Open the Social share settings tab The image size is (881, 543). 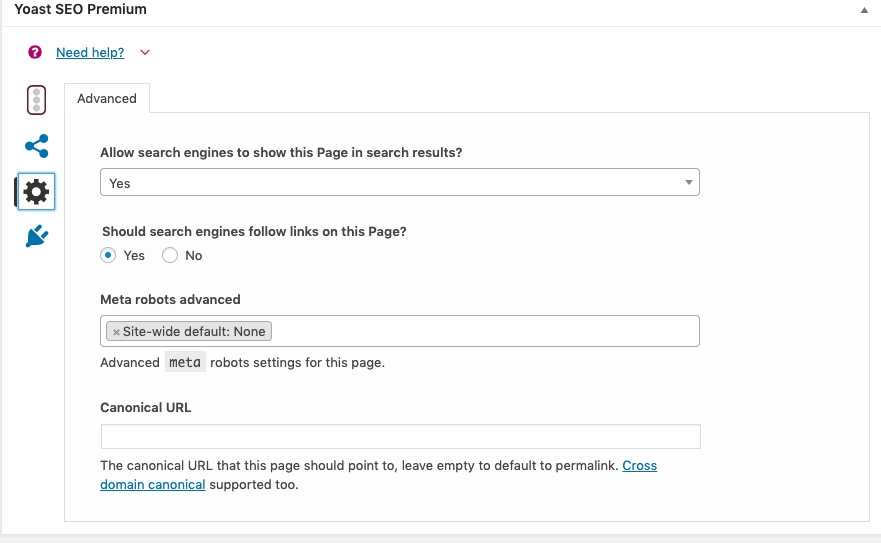point(37,146)
